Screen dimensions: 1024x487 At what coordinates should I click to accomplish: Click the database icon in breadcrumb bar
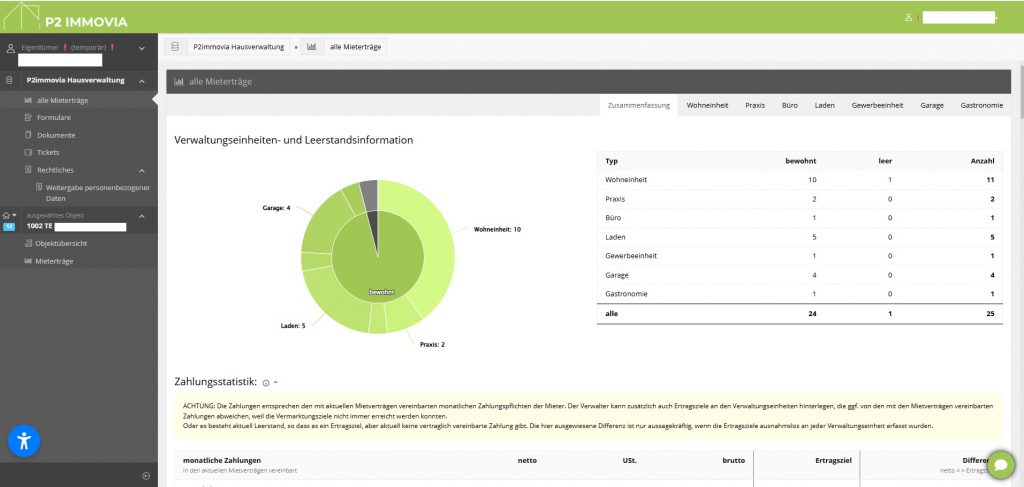176,47
